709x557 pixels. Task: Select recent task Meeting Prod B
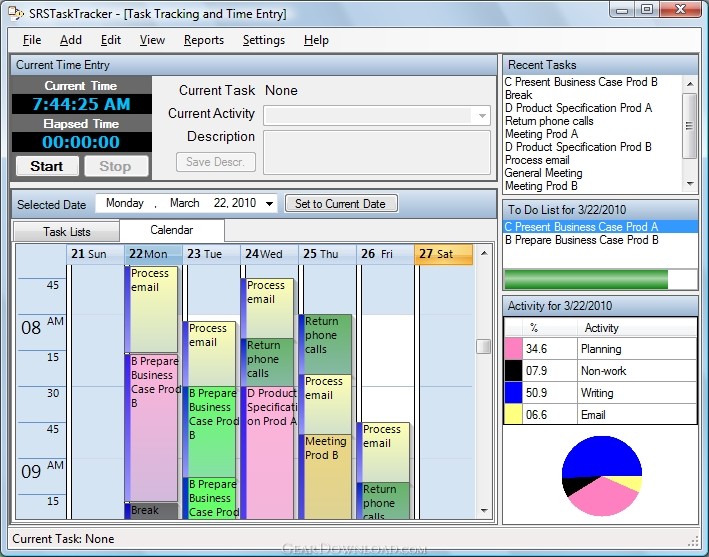click(541, 186)
